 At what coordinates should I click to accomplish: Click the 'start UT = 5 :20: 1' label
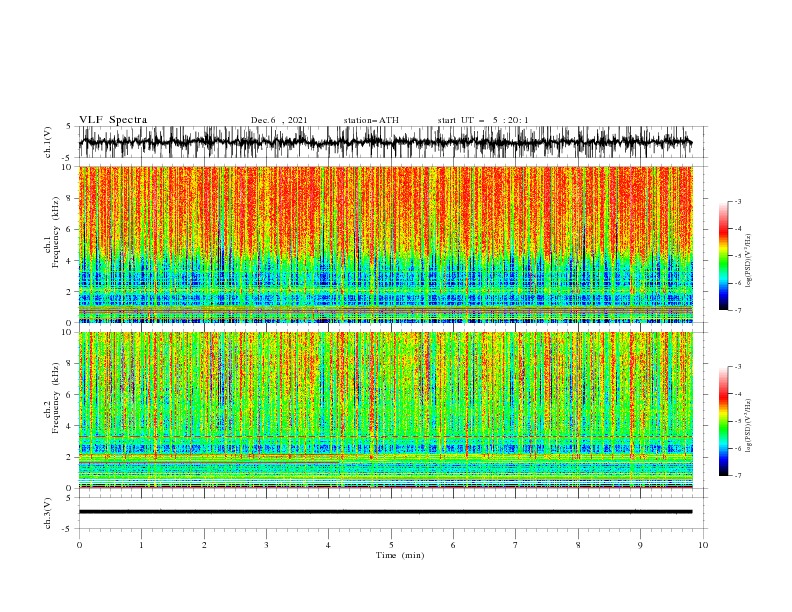[x=483, y=120]
